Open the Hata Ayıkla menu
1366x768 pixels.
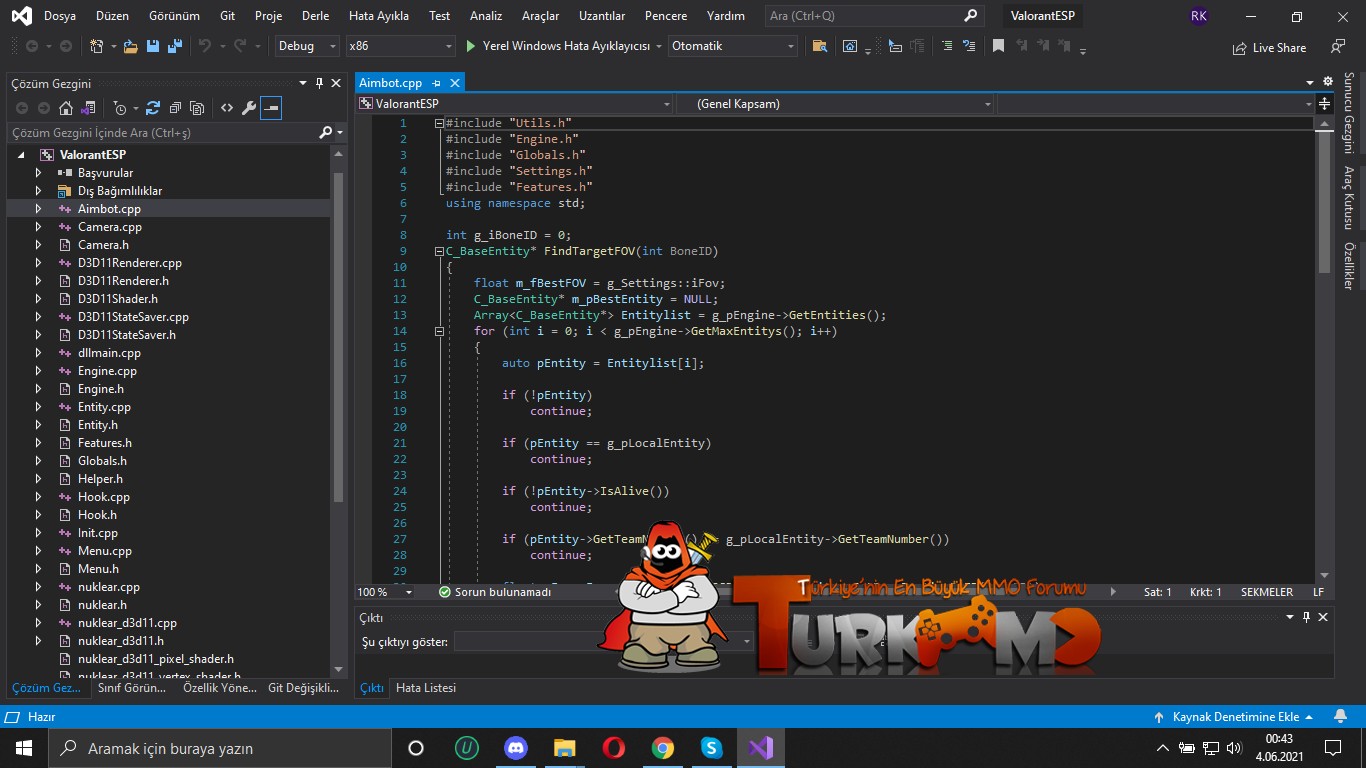[x=379, y=16]
